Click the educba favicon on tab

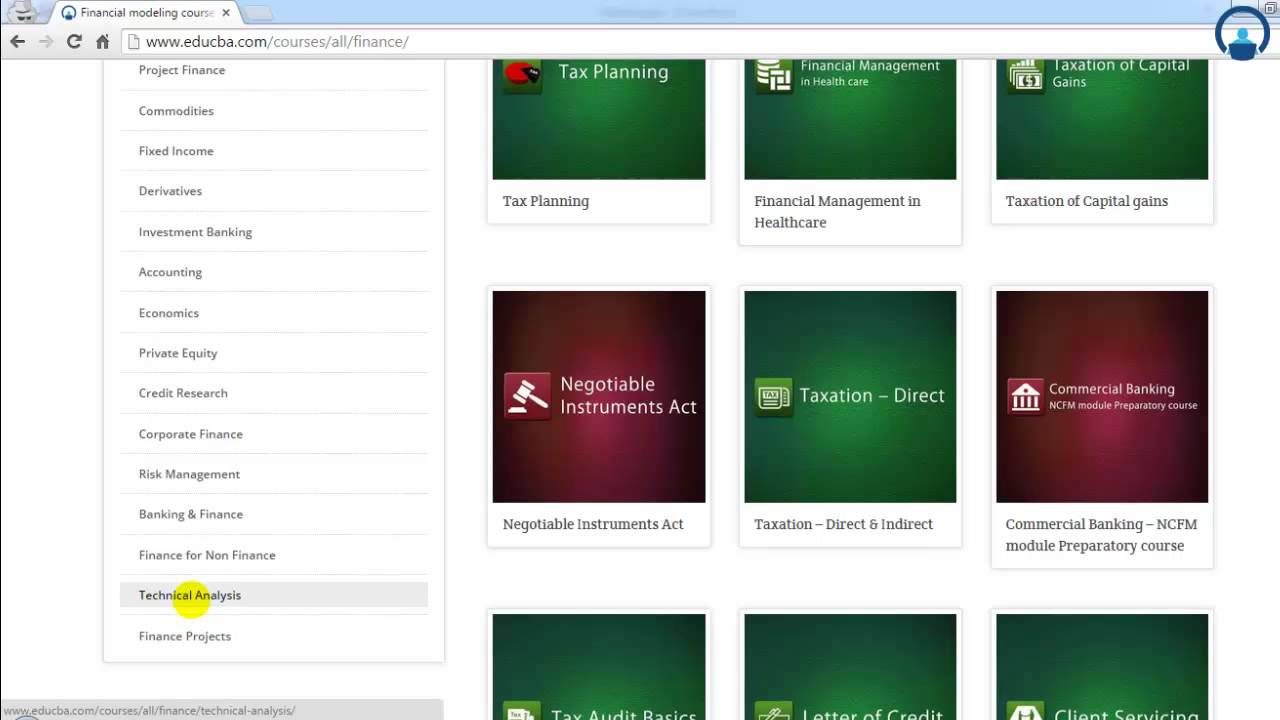68,13
